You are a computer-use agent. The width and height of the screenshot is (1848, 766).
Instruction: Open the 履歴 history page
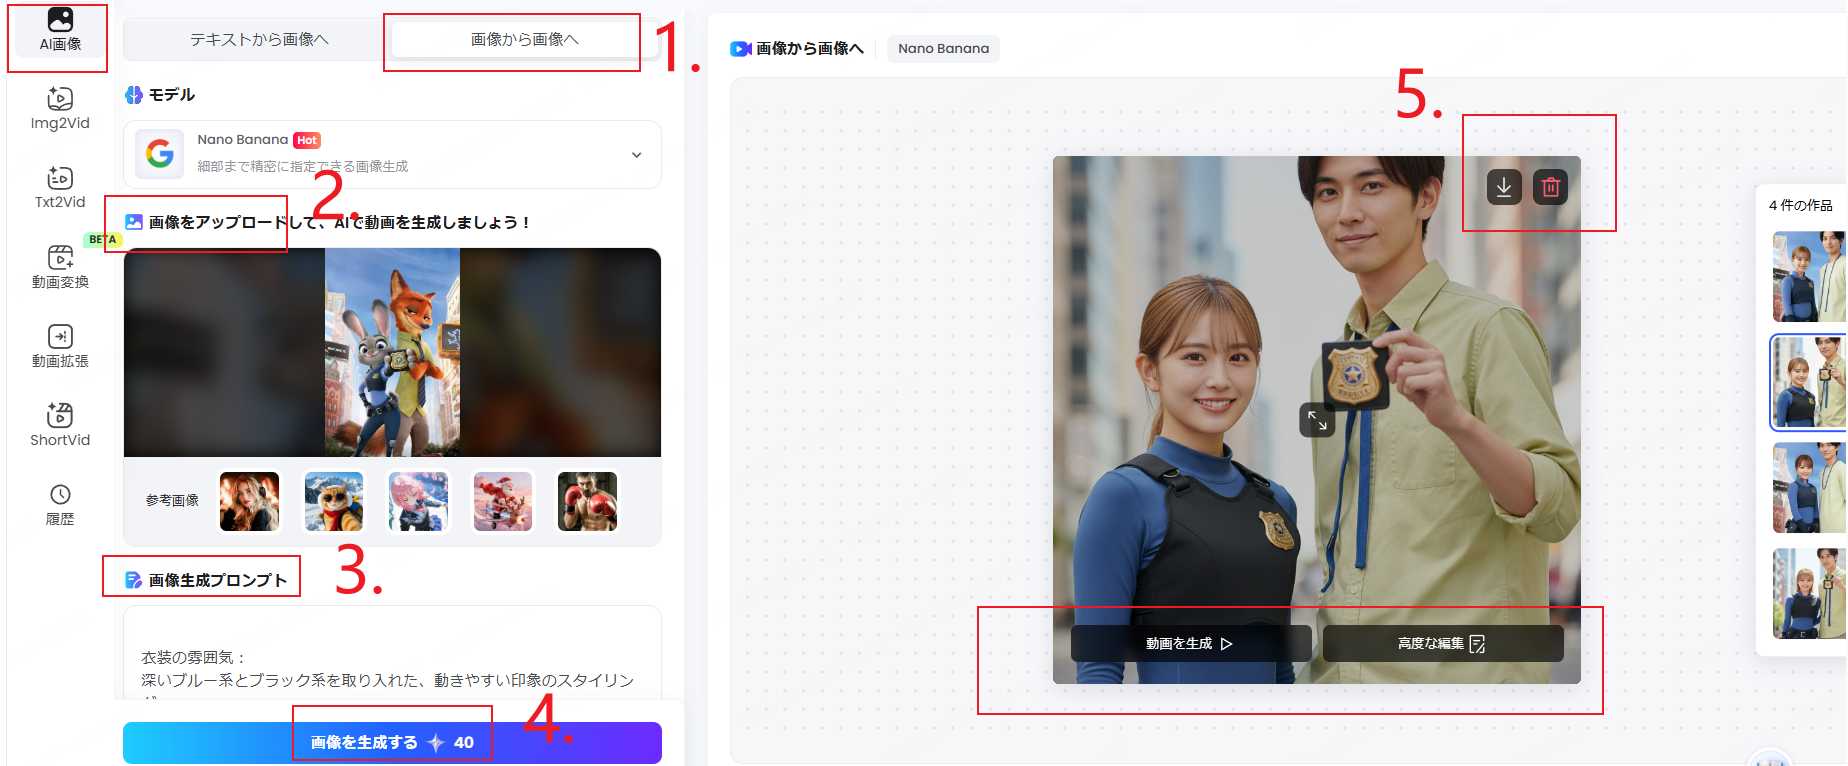pos(60,504)
